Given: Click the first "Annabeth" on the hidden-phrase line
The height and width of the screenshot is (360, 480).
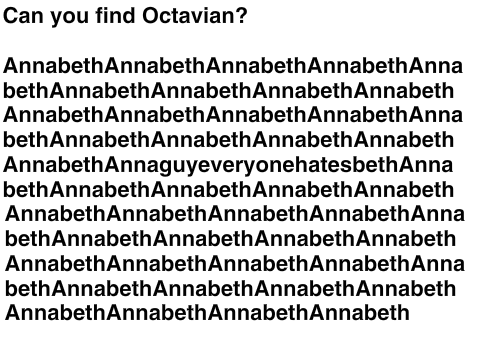Looking at the screenshot, I should point(54,165).
